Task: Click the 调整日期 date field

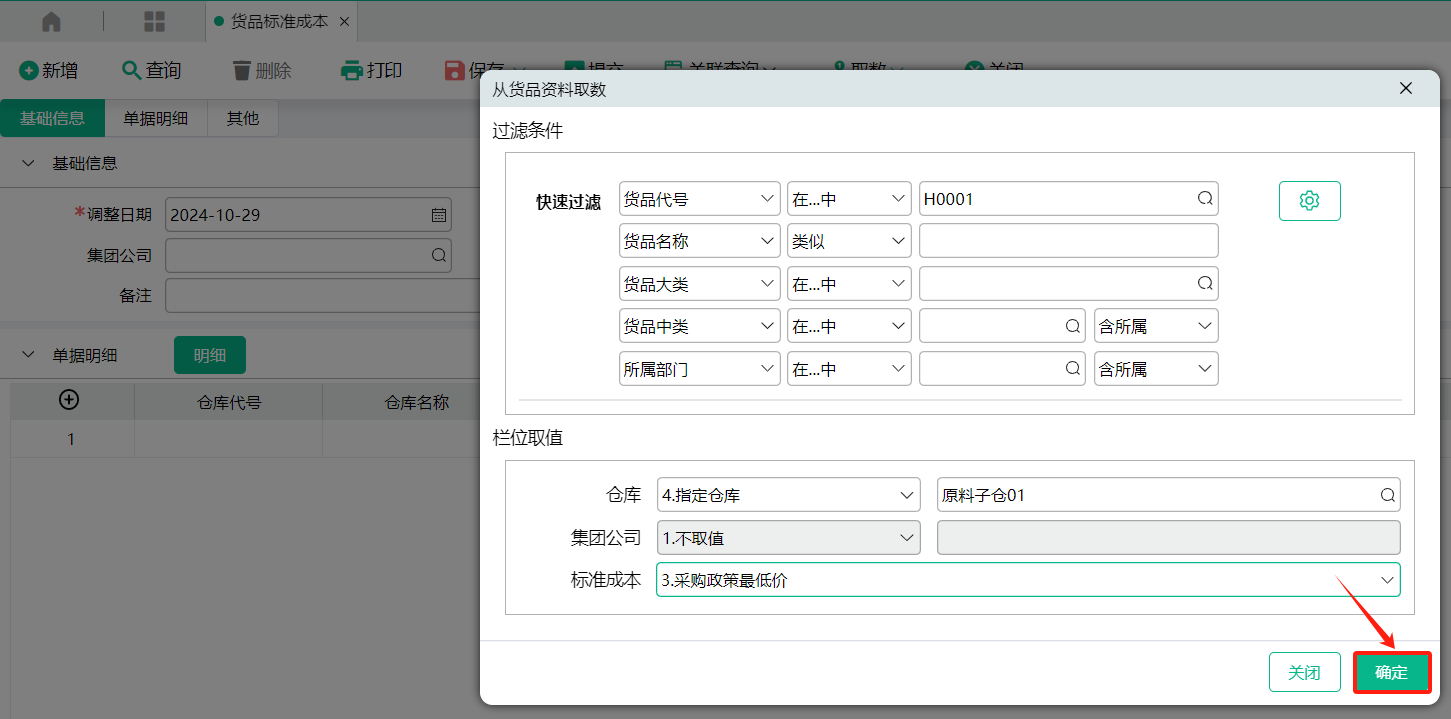Action: coord(308,214)
